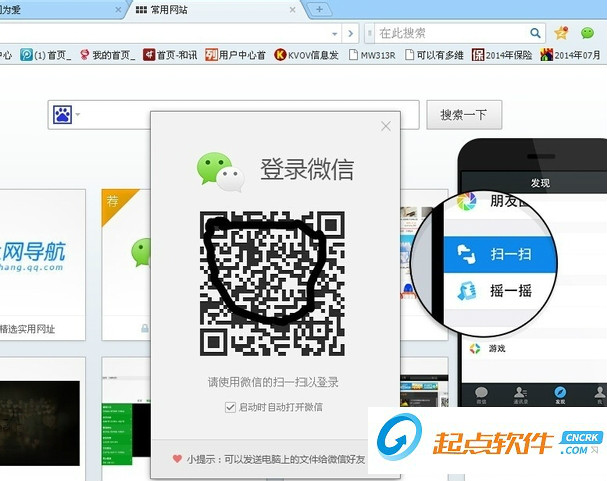607x481 pixels.
Task: Click the 朋友圈 icon on phone screen
Action: (466, 201)
